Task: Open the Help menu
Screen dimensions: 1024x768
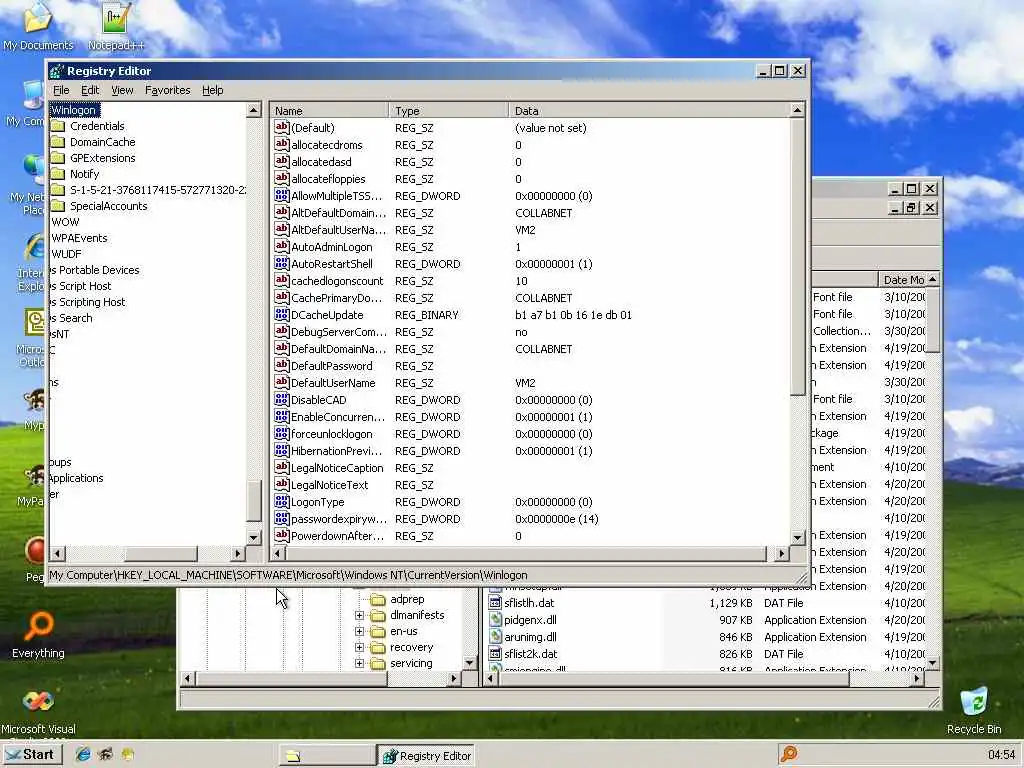Action: [x=212, y=90]
